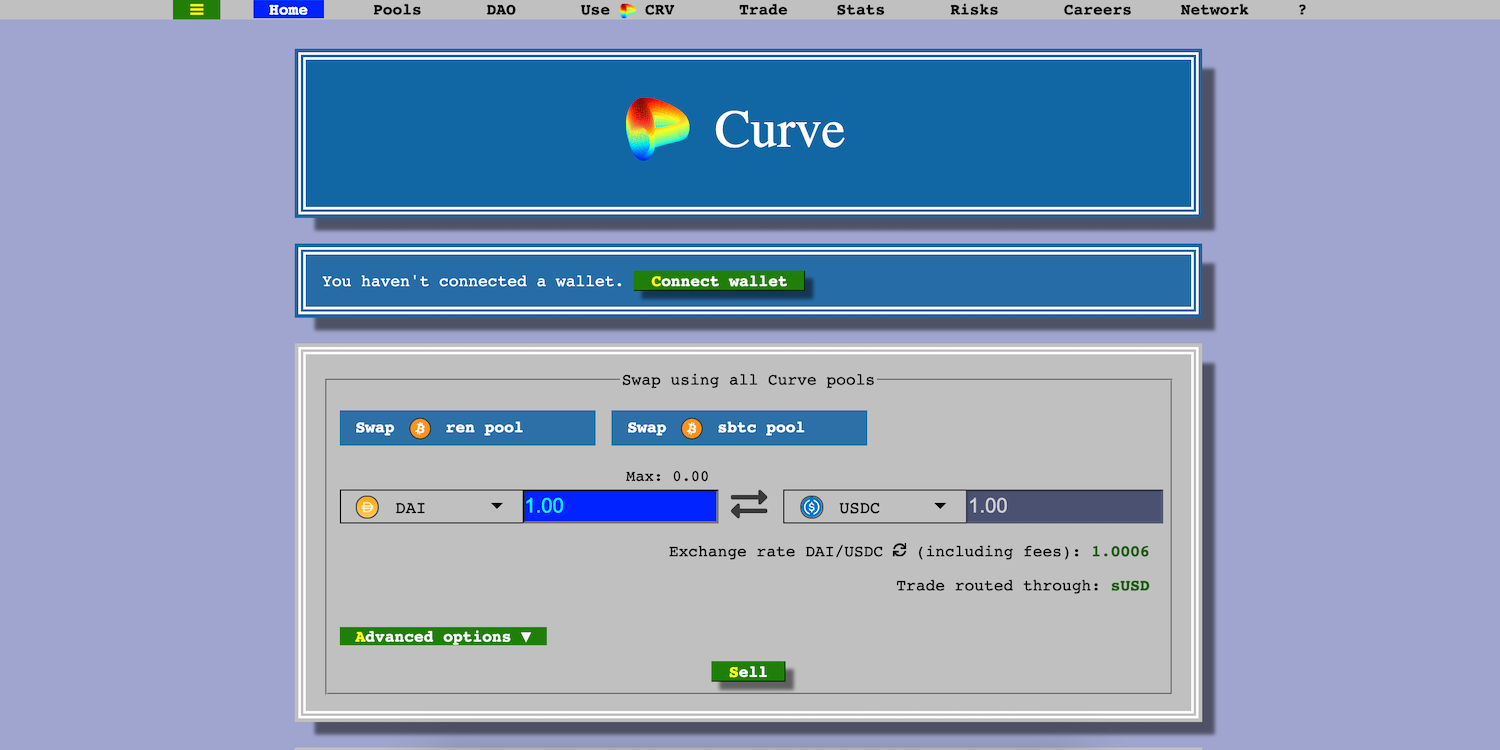Expand Advanced options
1500x750 pixels.
point(443,637)
